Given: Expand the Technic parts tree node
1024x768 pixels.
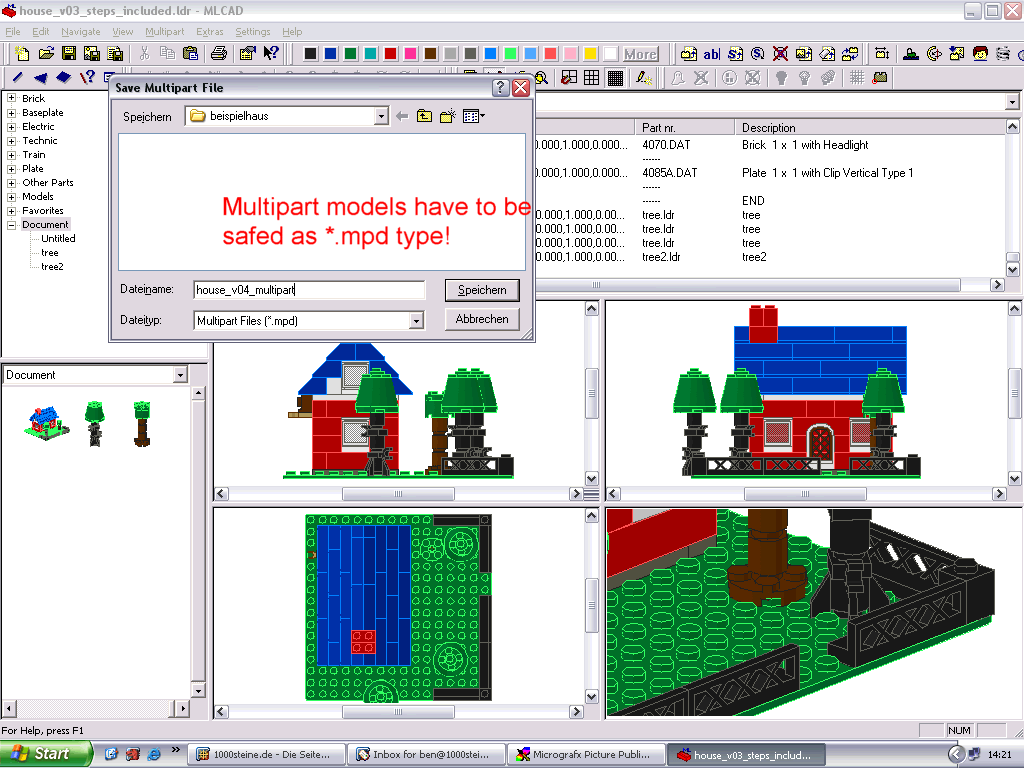Looking at the screenshot, I should tap(11, 140).
